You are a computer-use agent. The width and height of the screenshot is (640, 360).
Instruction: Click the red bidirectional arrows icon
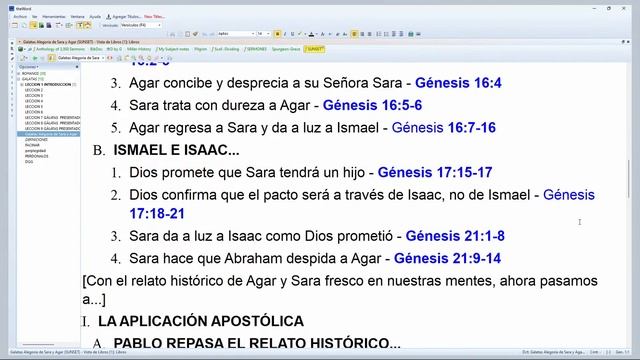click(110, 58)
